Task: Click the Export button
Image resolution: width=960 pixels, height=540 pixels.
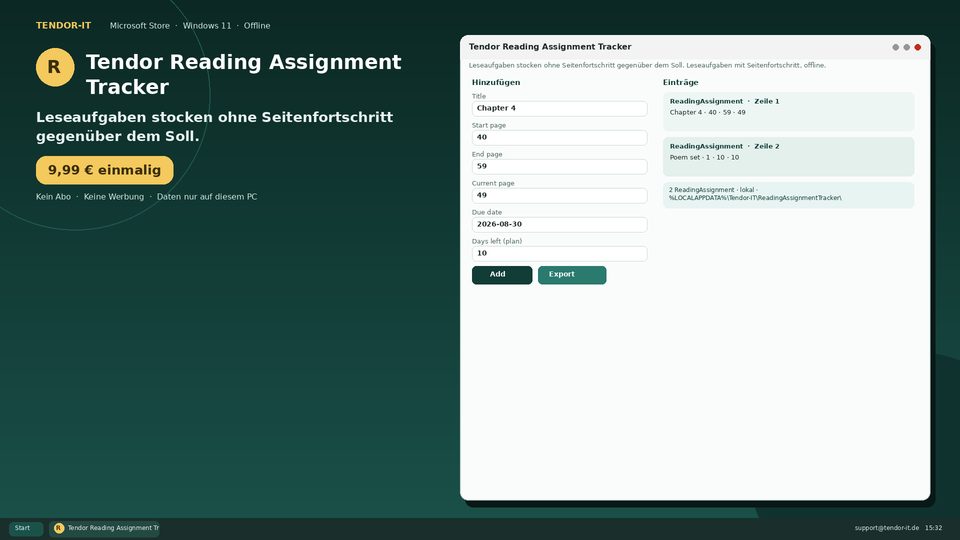Action: pyautogui.click(x=572, y=275)
